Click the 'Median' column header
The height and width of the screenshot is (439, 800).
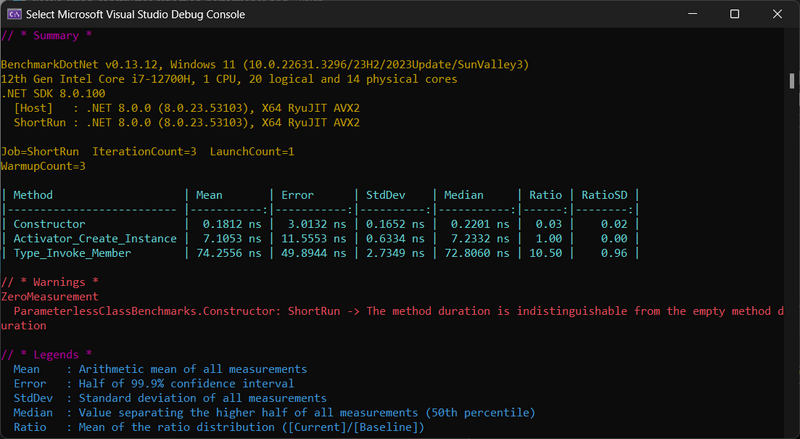[464, 195]
